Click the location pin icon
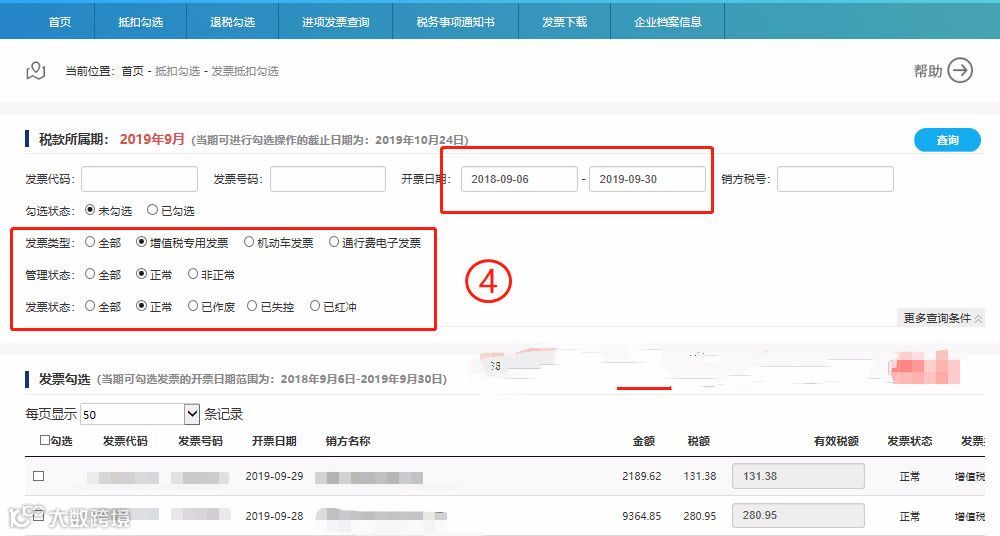Viewport: 1000px width, 536px height. 36,70
